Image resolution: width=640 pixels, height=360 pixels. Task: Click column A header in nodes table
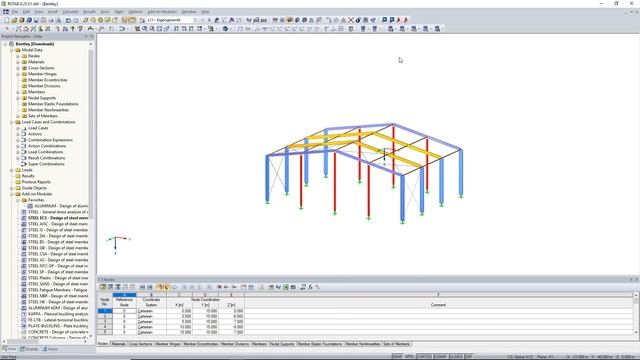124,295
